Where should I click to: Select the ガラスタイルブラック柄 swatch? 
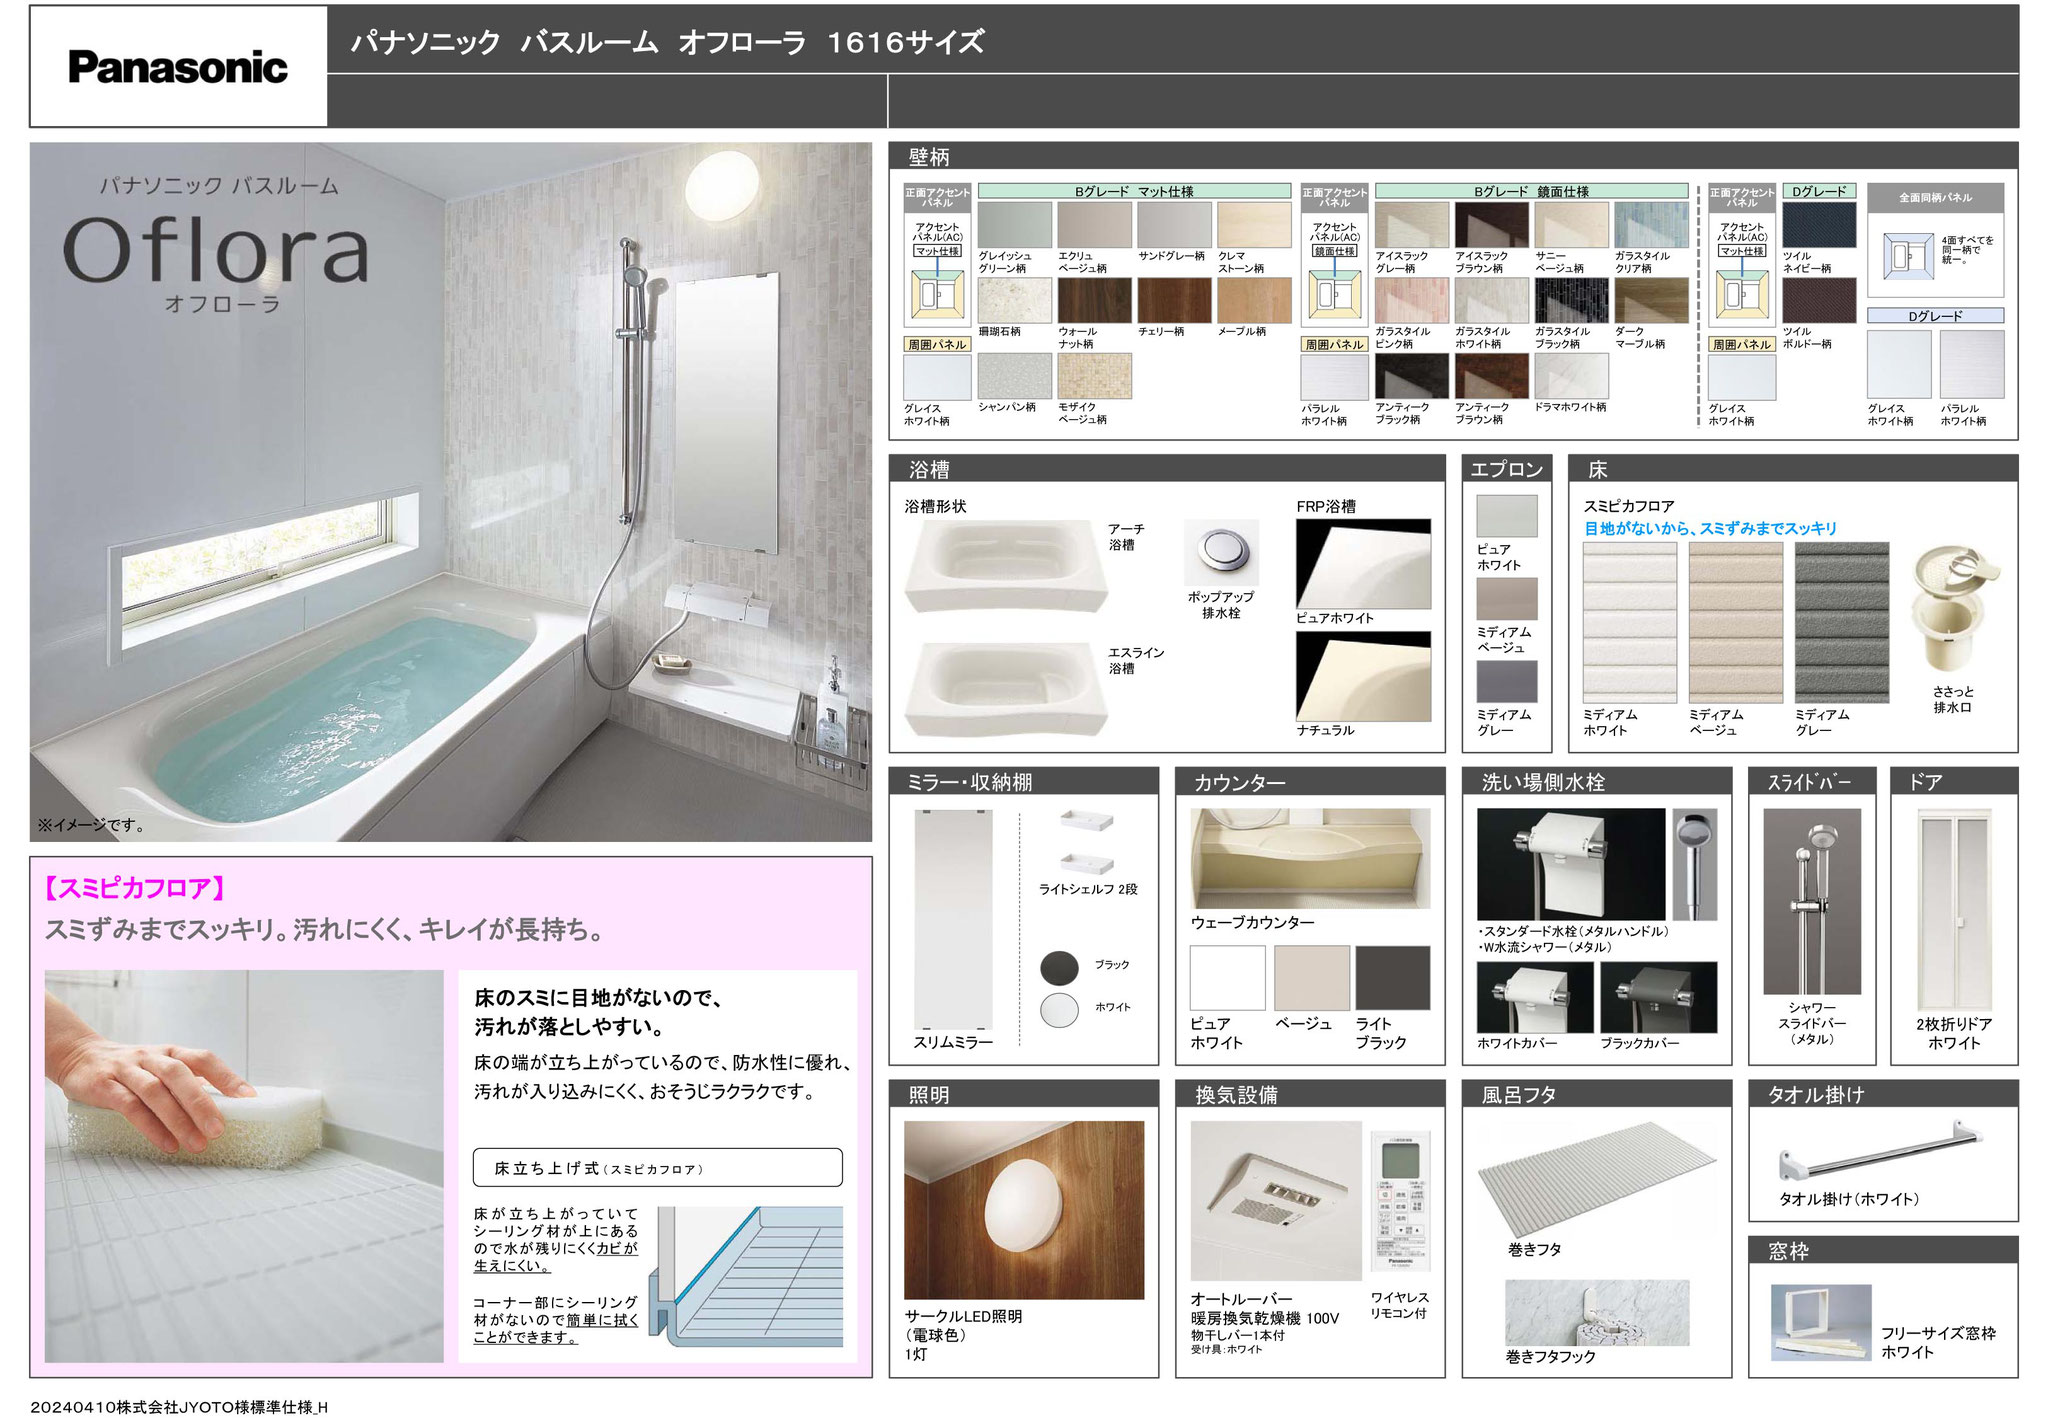(x=1571, y=300)
